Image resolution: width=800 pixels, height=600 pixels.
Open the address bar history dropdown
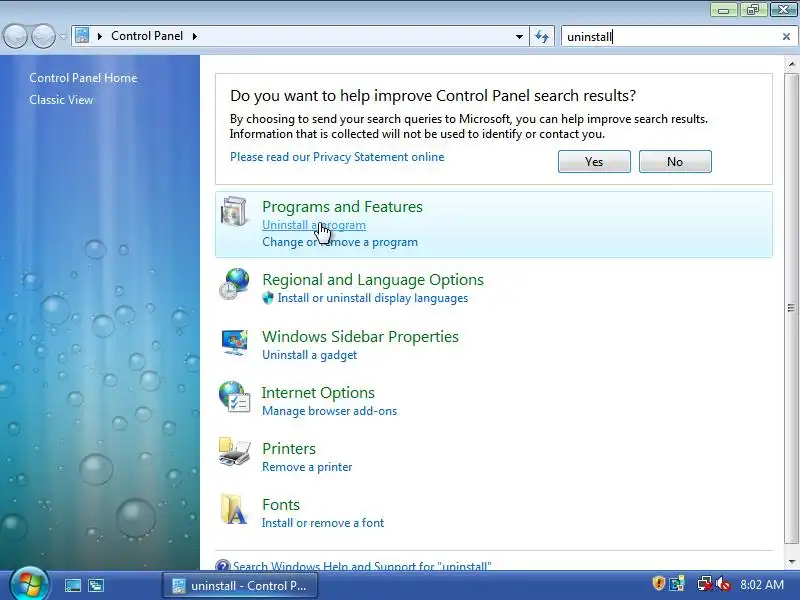[x=519, y=37]
